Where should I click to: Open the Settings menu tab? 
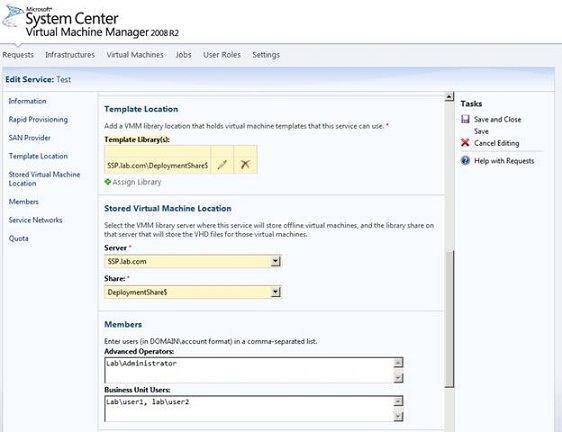[x=266, y=55]
